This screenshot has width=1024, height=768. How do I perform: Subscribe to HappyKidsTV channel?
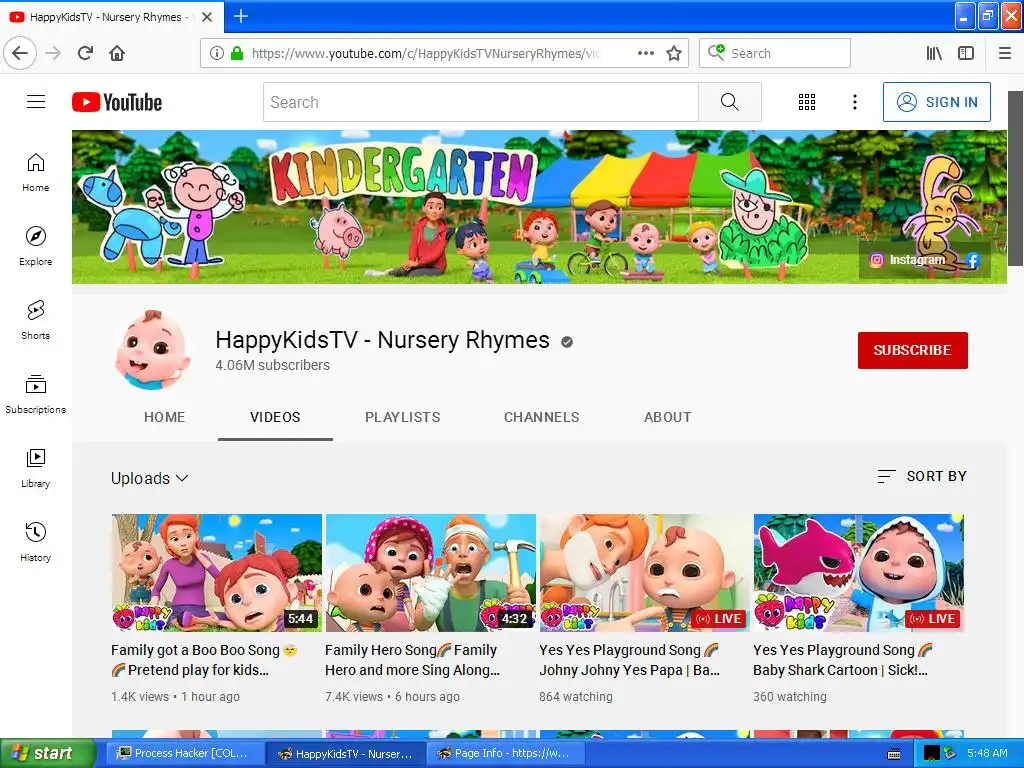(912, 350)
